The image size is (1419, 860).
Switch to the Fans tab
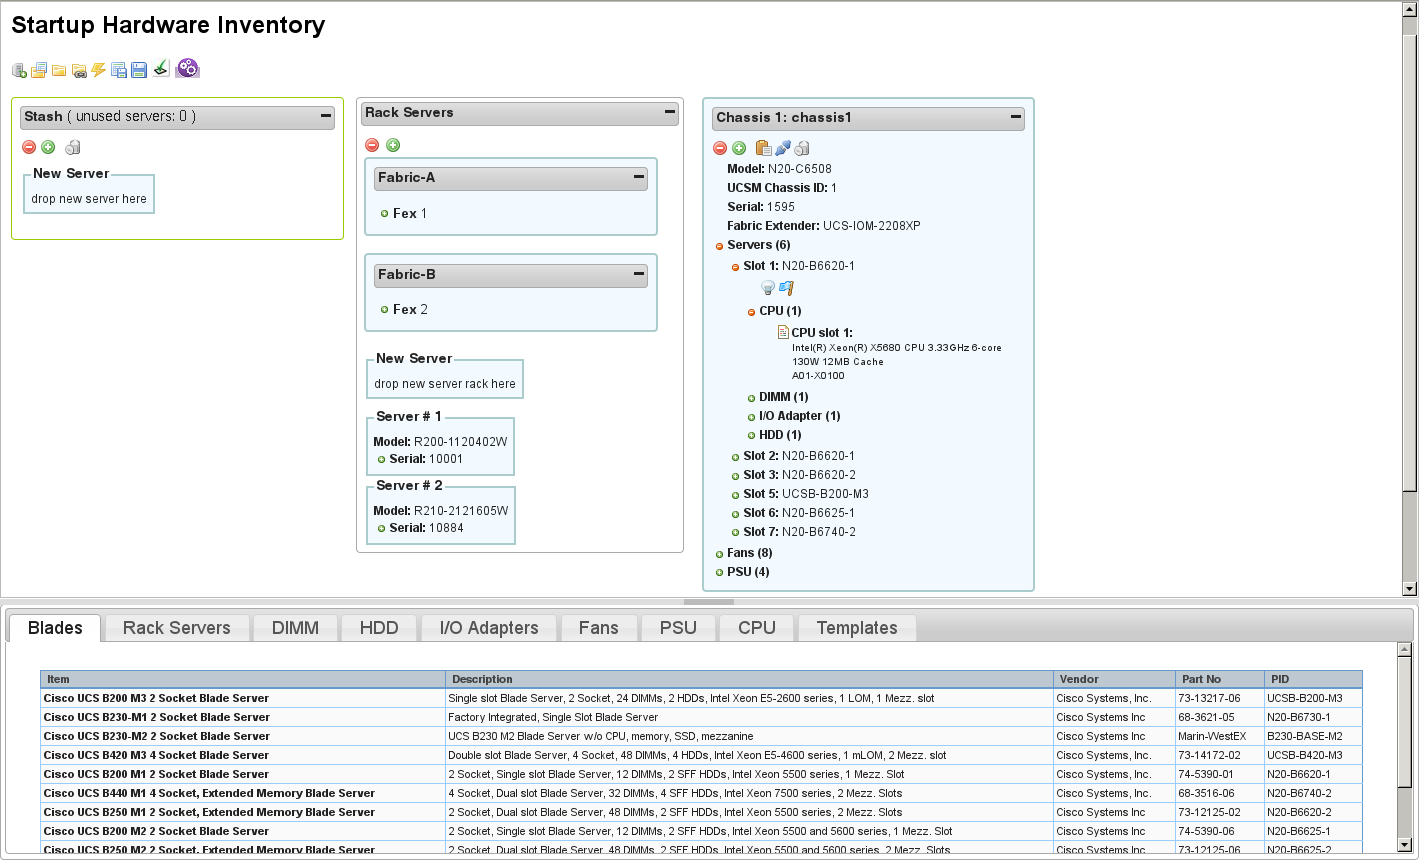599,628
